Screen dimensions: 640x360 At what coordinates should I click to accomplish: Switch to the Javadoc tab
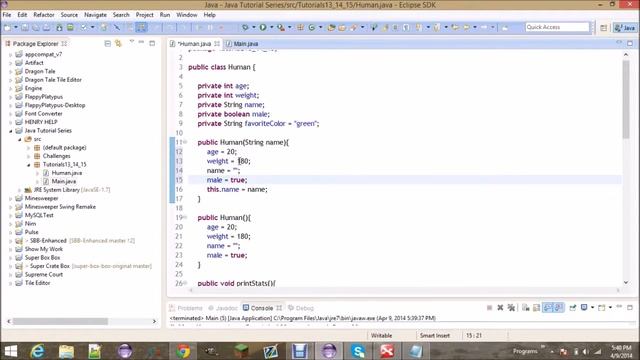223,308
